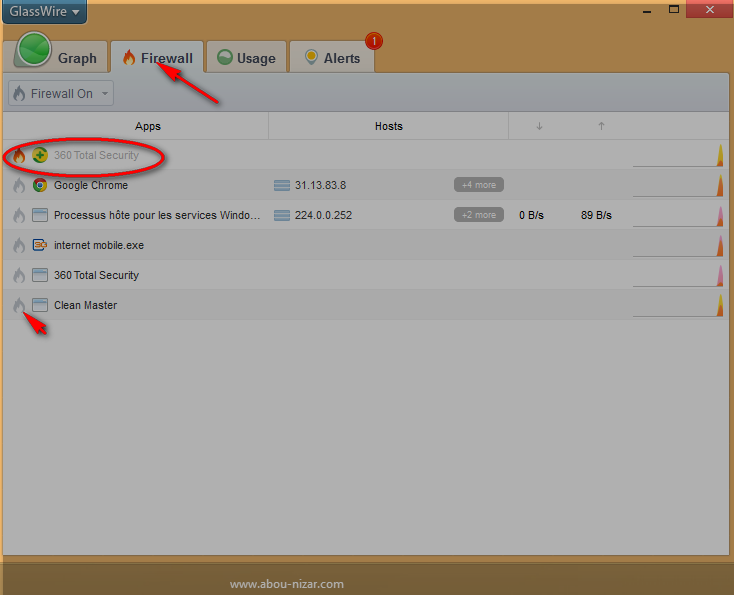Click the green Graph globe icon
The width and height of the screenshot is (734, 595).
[x=34, y=49]
